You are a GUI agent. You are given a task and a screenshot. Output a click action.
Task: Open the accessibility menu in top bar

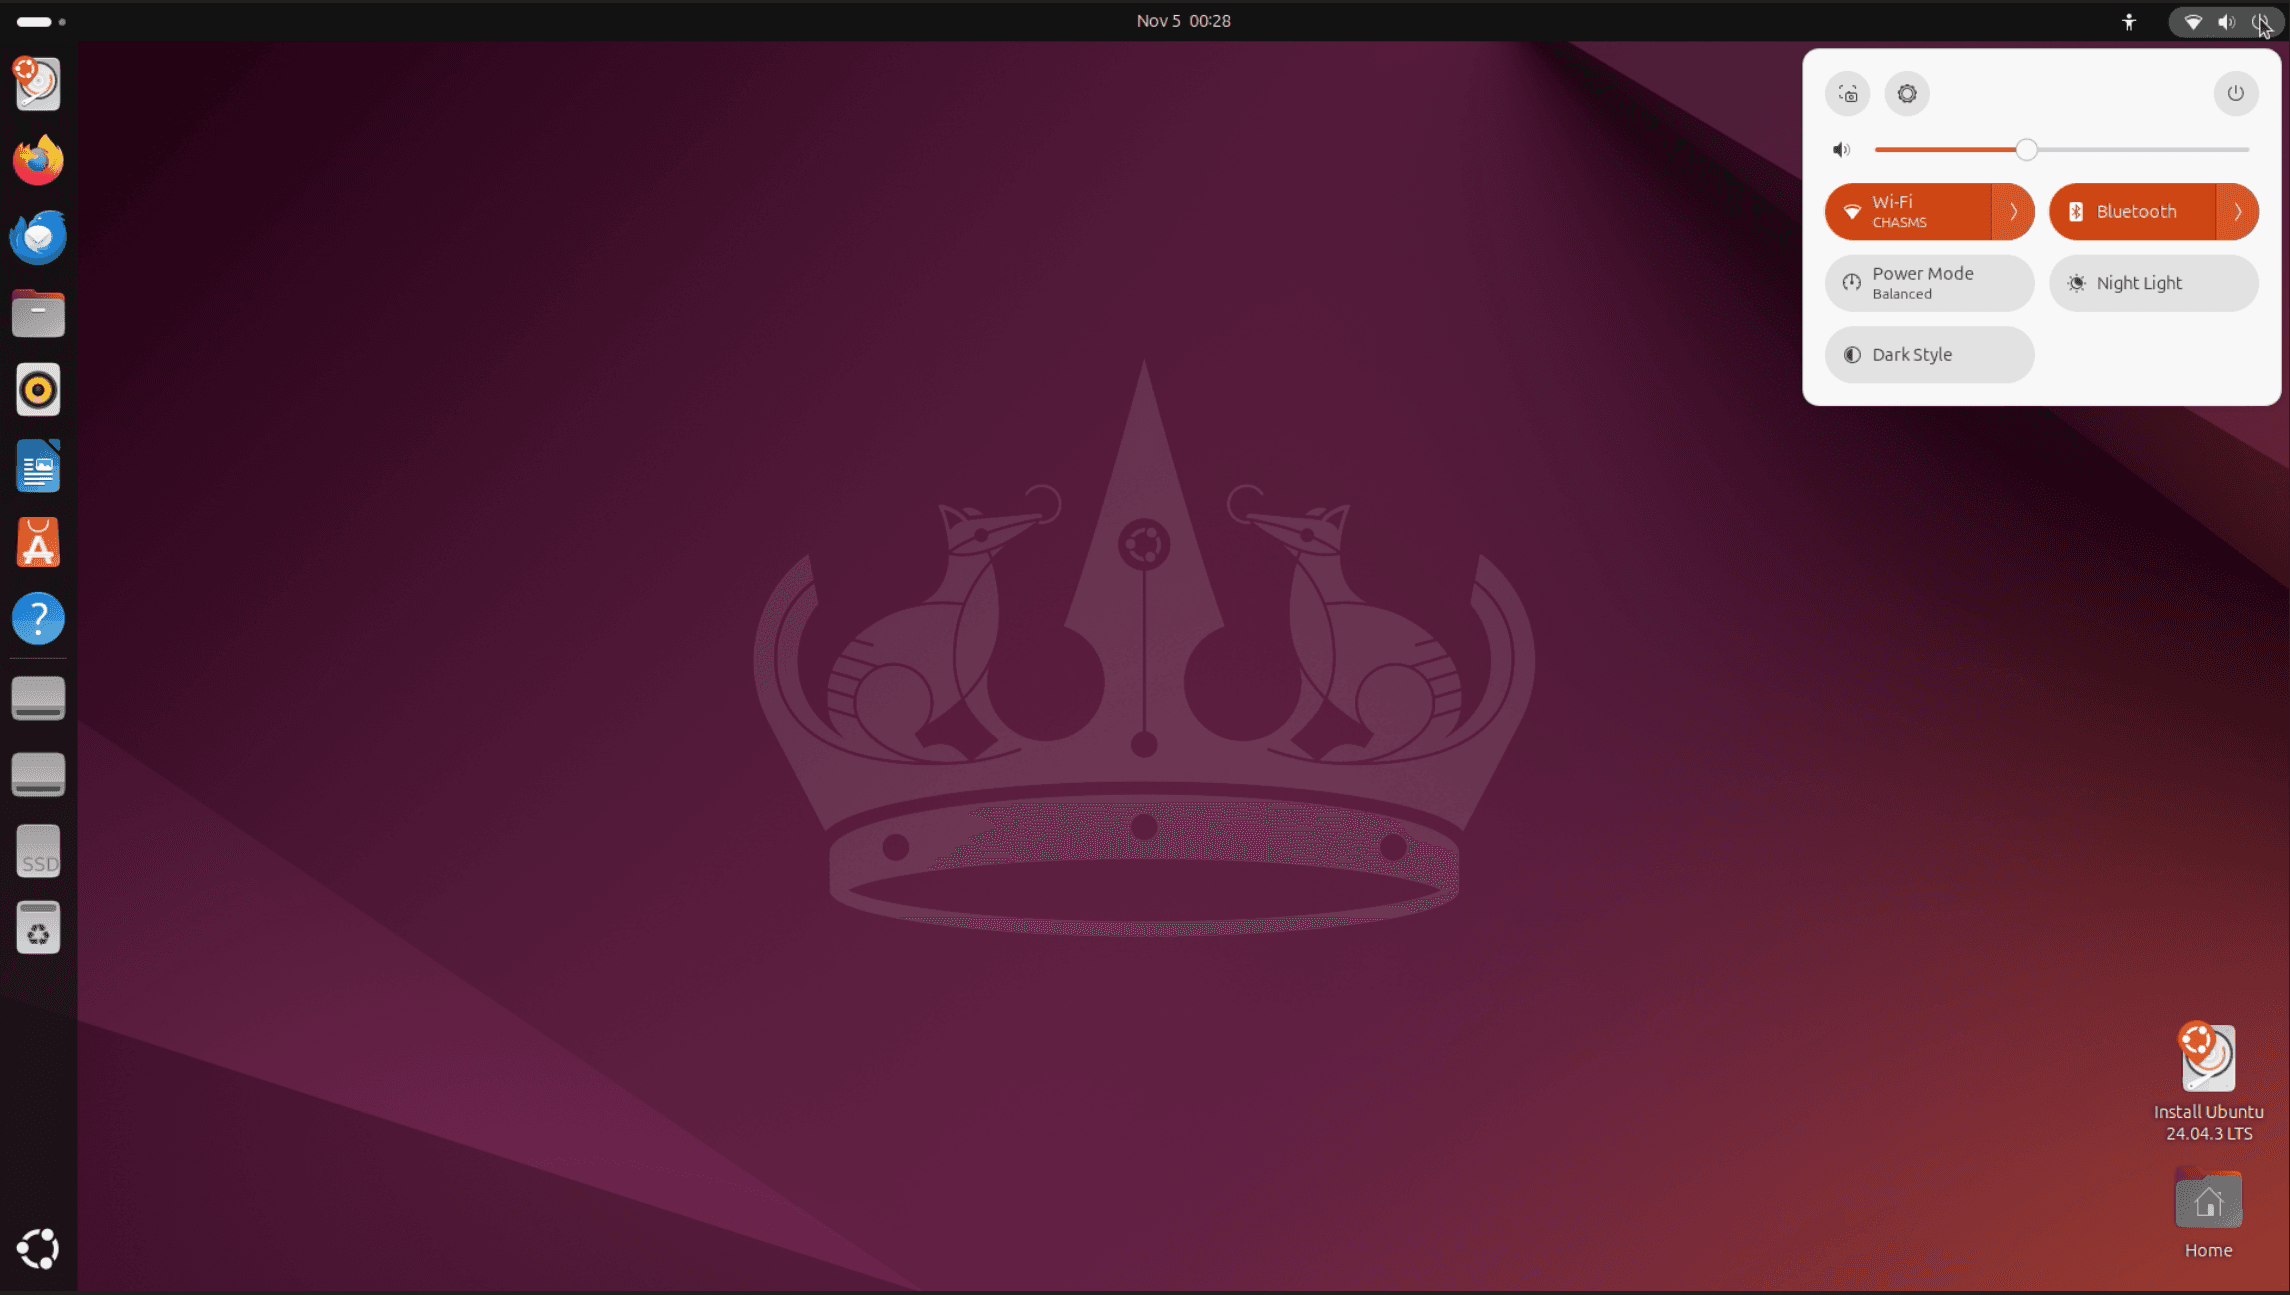point(2129,22)
